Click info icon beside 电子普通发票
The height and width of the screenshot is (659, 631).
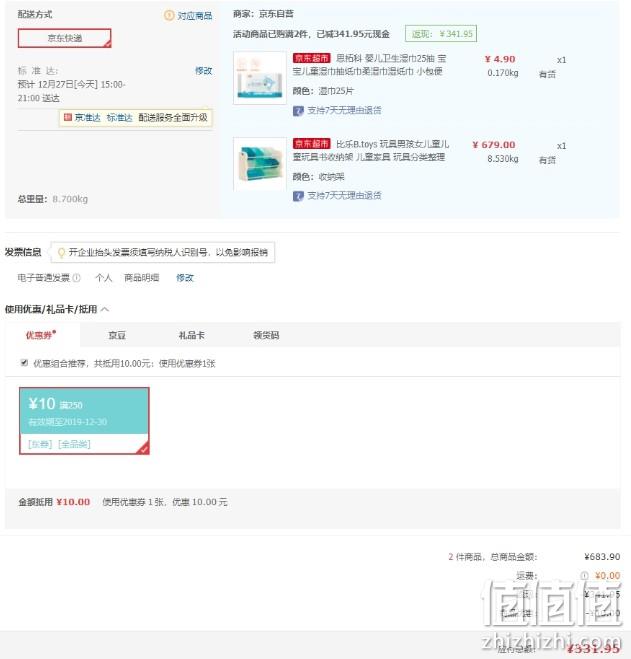coord(76,278)
